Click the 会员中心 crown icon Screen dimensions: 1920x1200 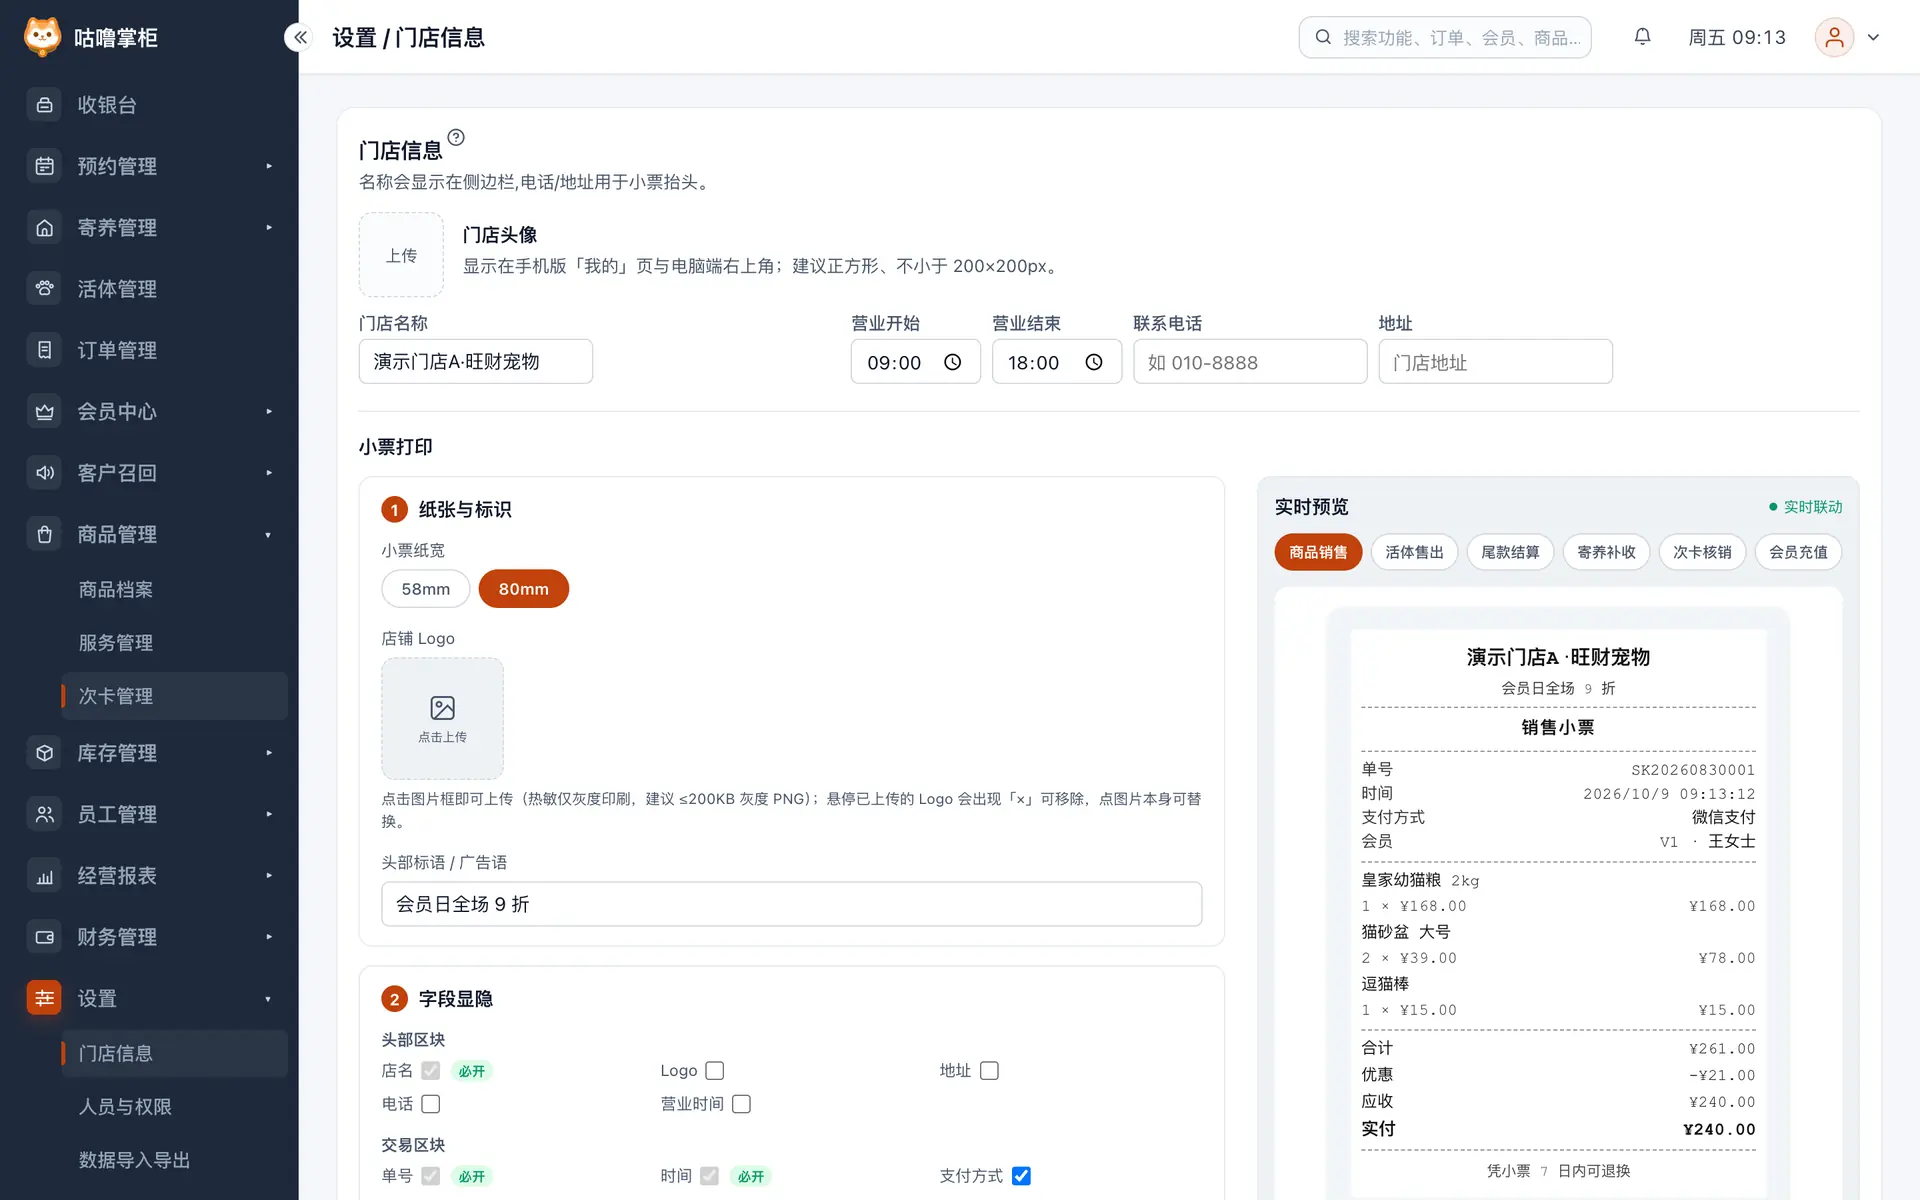45,411
